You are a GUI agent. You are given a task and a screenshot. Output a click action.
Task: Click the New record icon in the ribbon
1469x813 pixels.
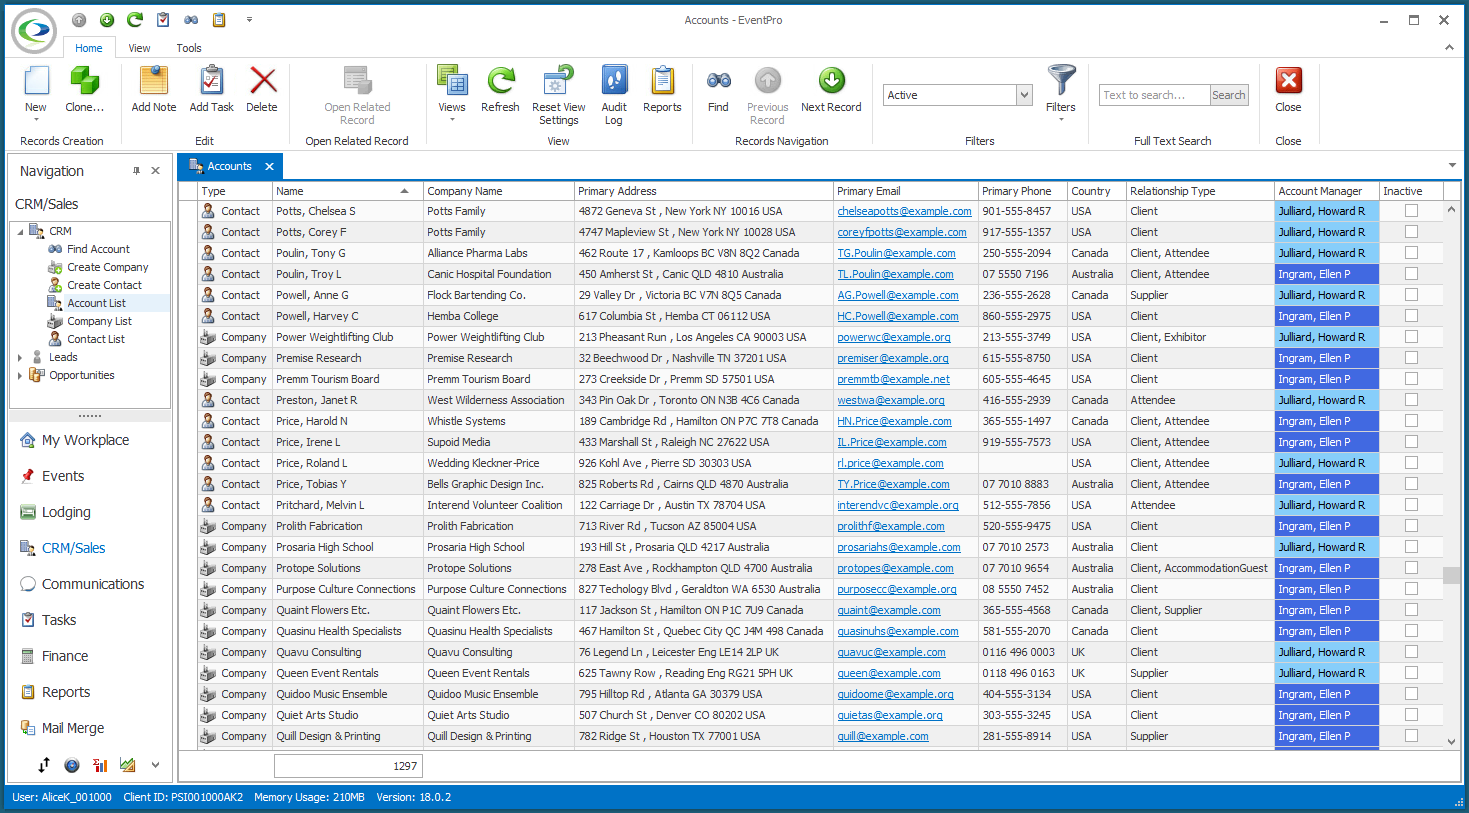coord(36,81)
